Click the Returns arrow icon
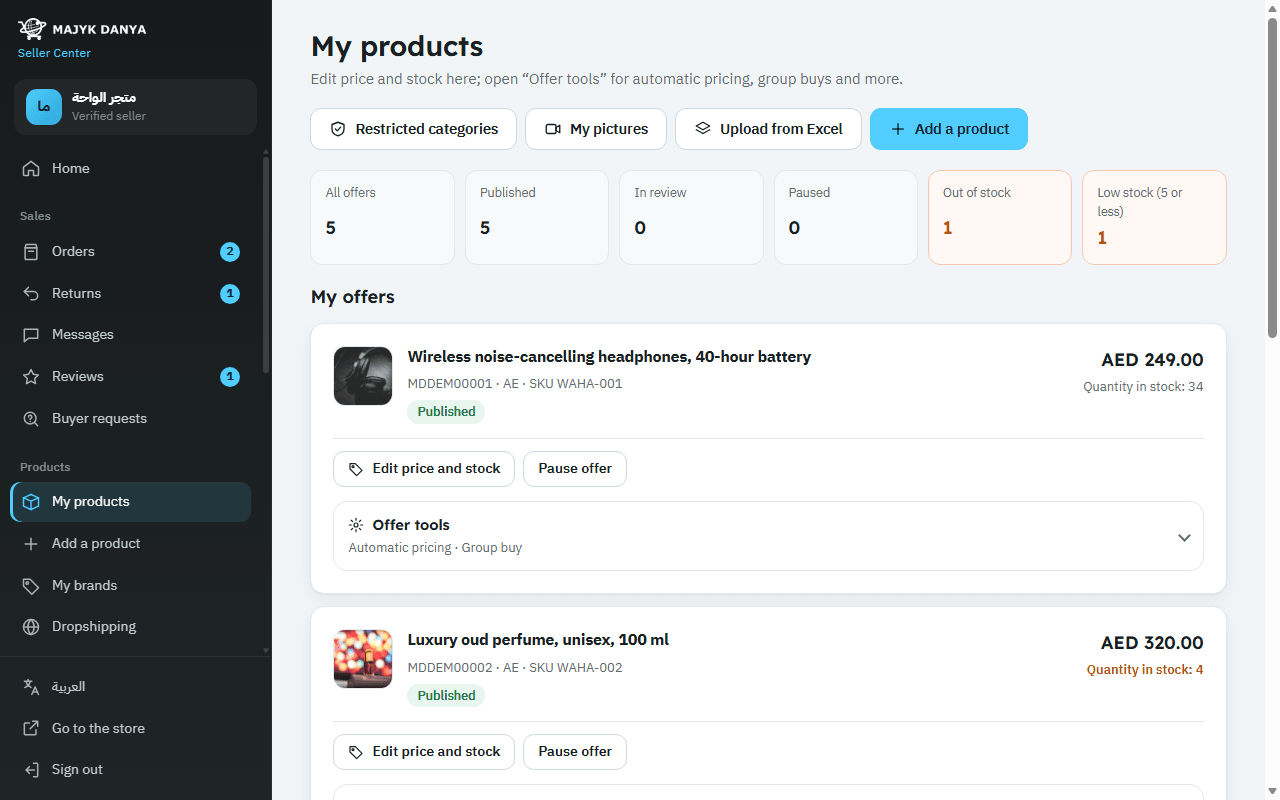 (x=32, y=294)
